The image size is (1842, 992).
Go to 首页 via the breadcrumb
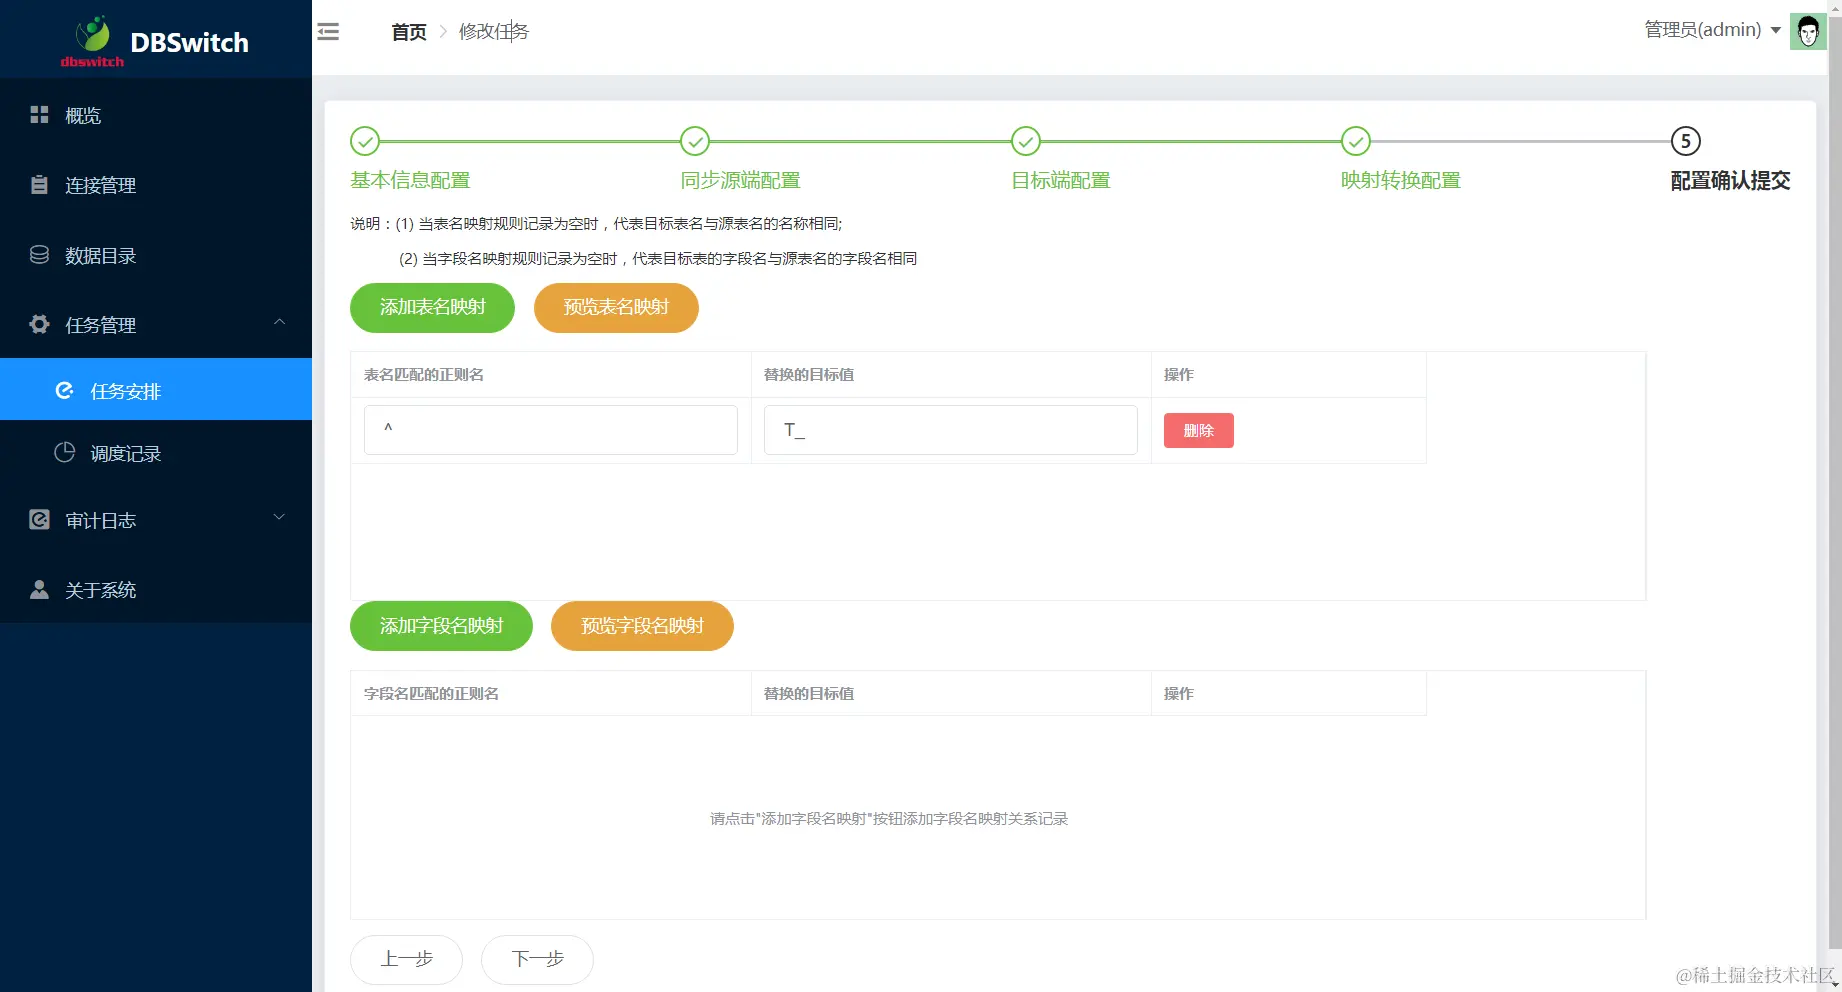pos(408,31)
